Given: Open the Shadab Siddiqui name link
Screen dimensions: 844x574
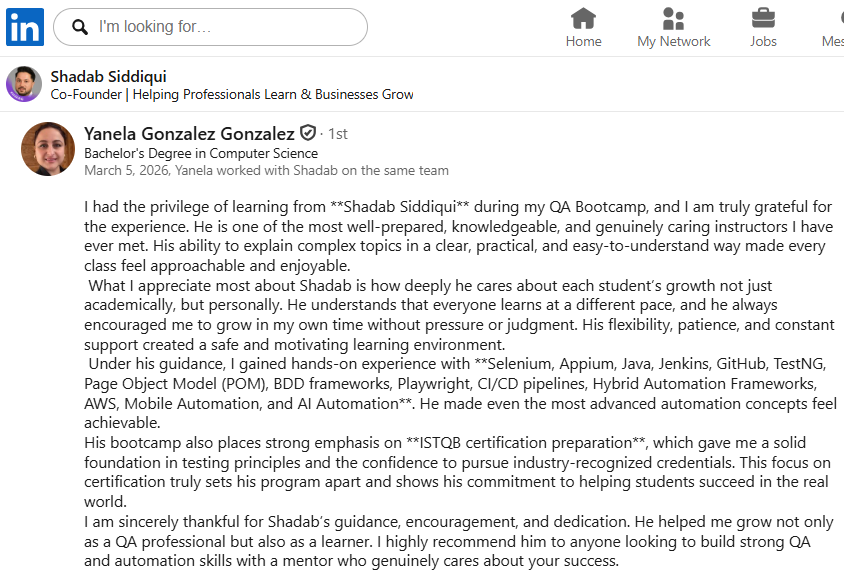Looking at the screenshot, I should coord(109,76).
